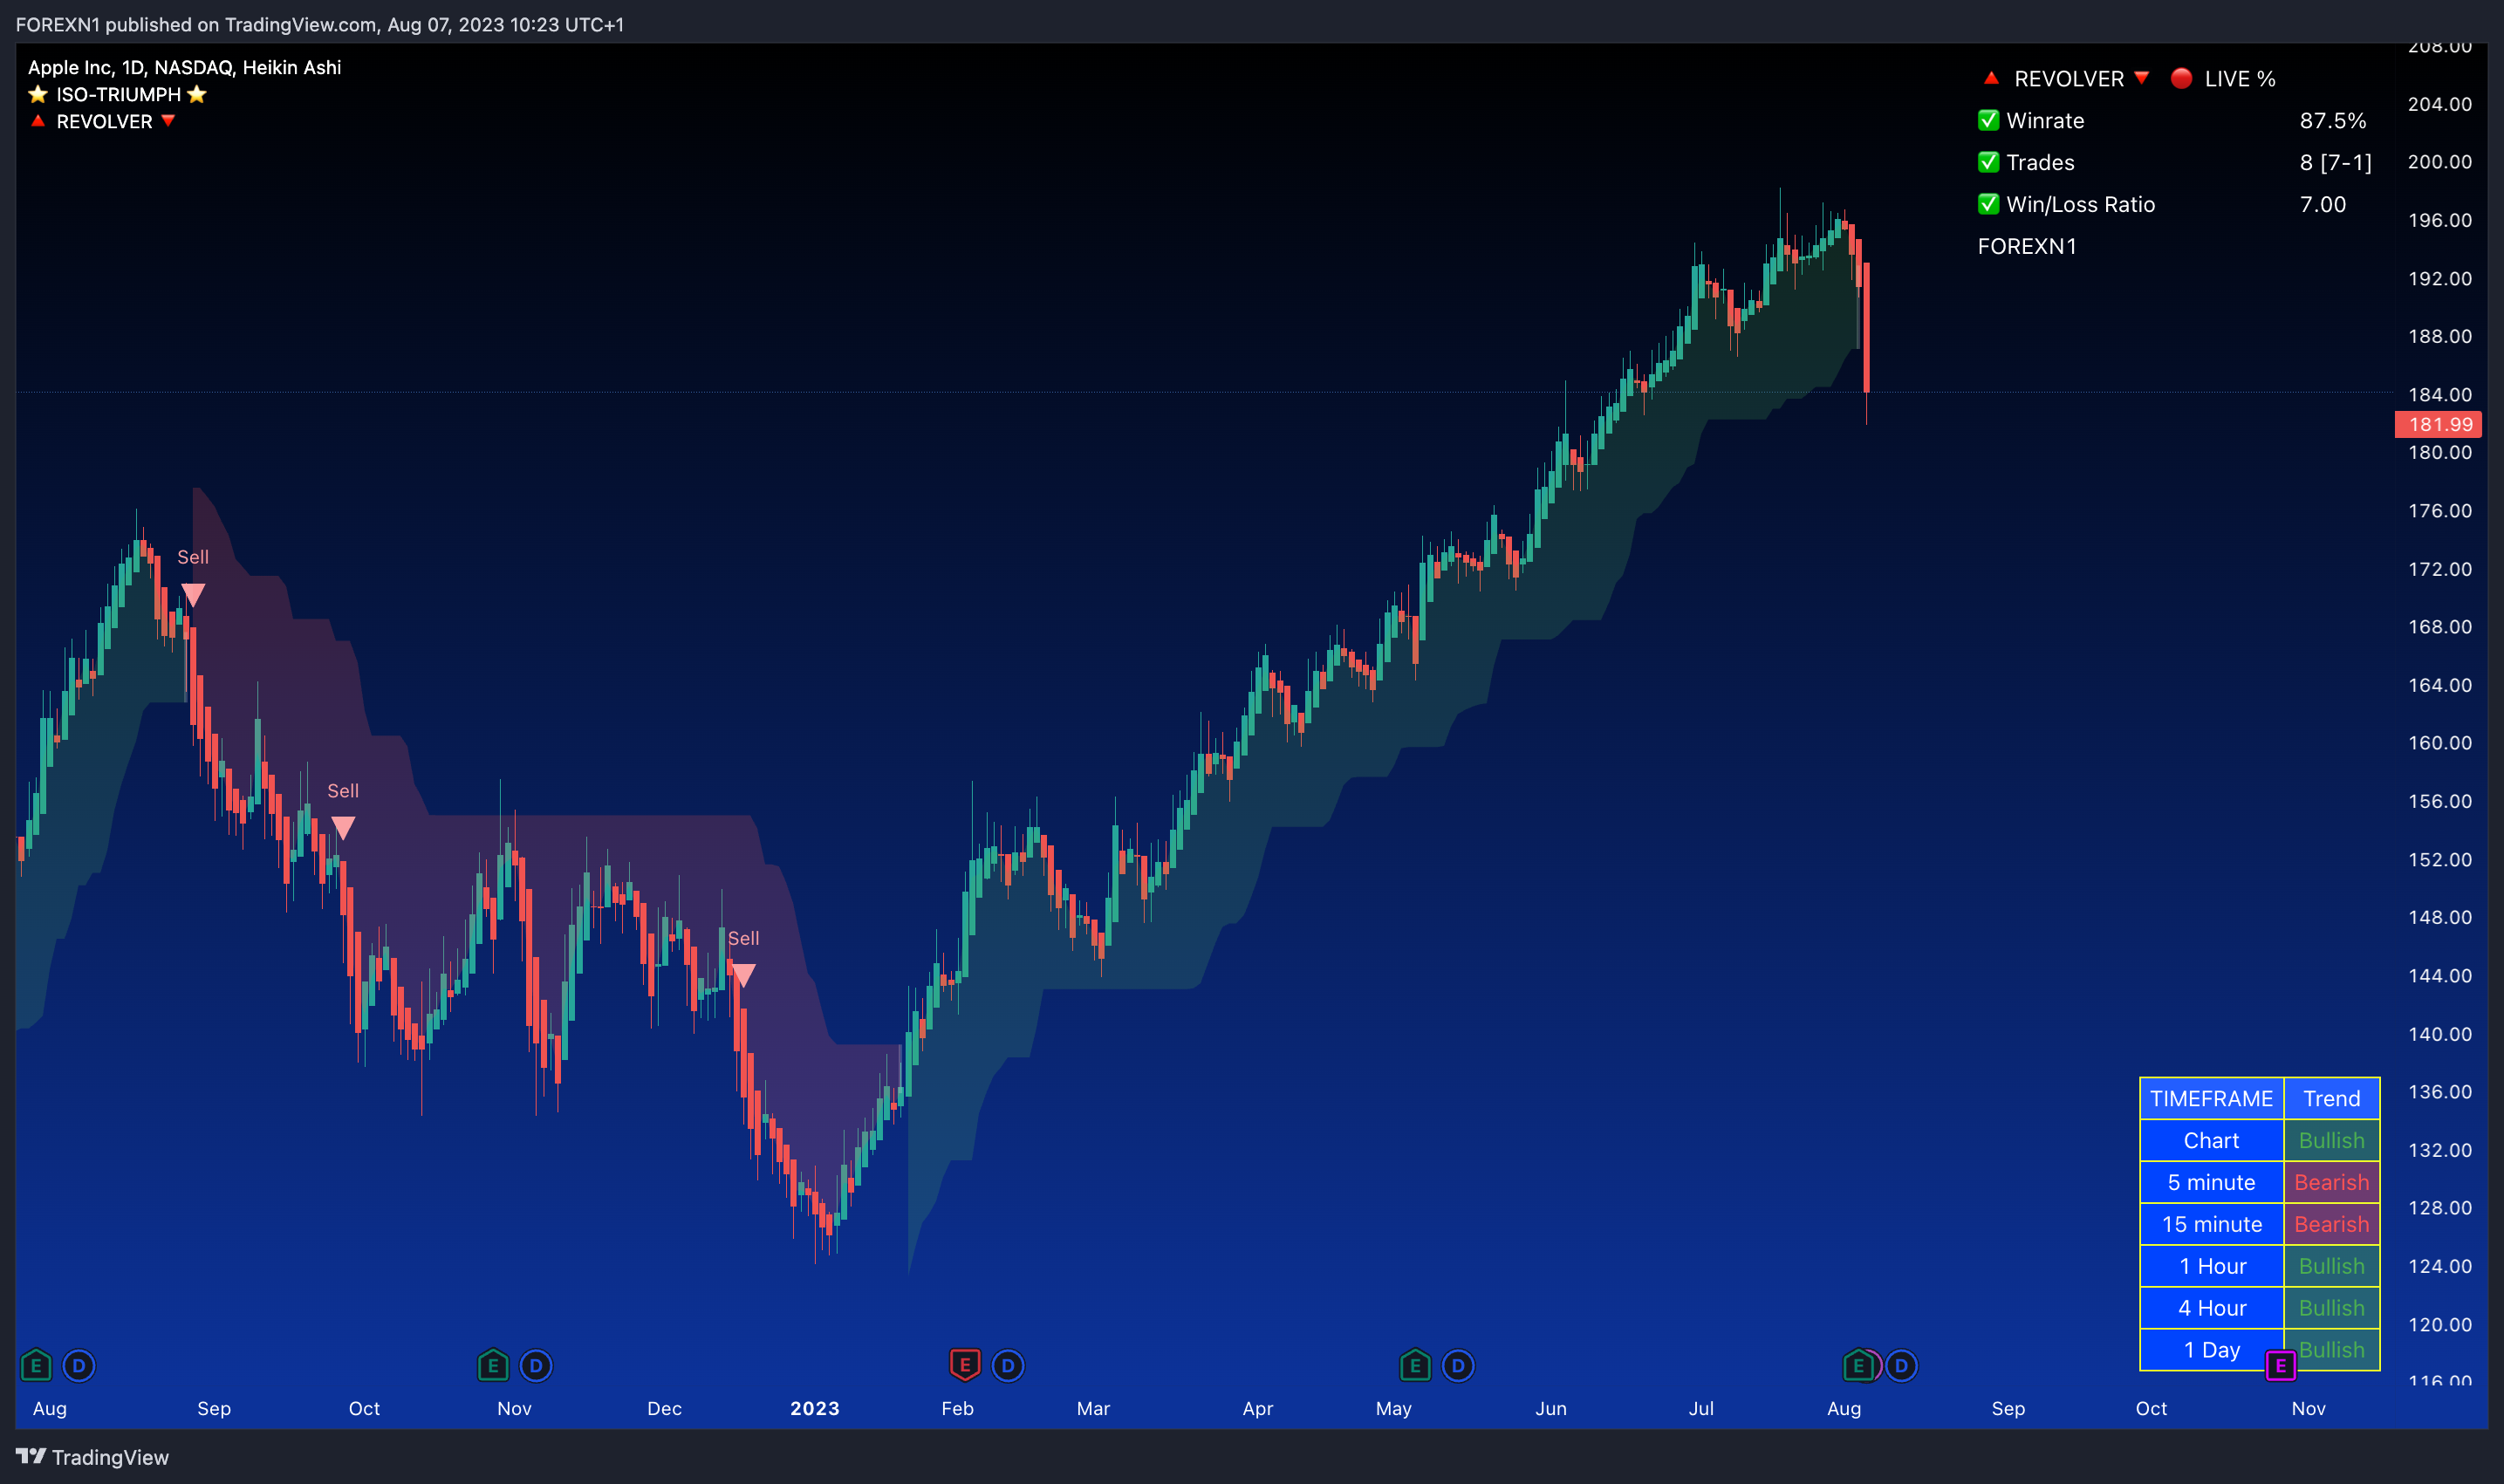Viewport: 2504px width, 1484px height.
Task: Click the Bullish cell in 4 Hour row
Action: tap(2331, 1308)
